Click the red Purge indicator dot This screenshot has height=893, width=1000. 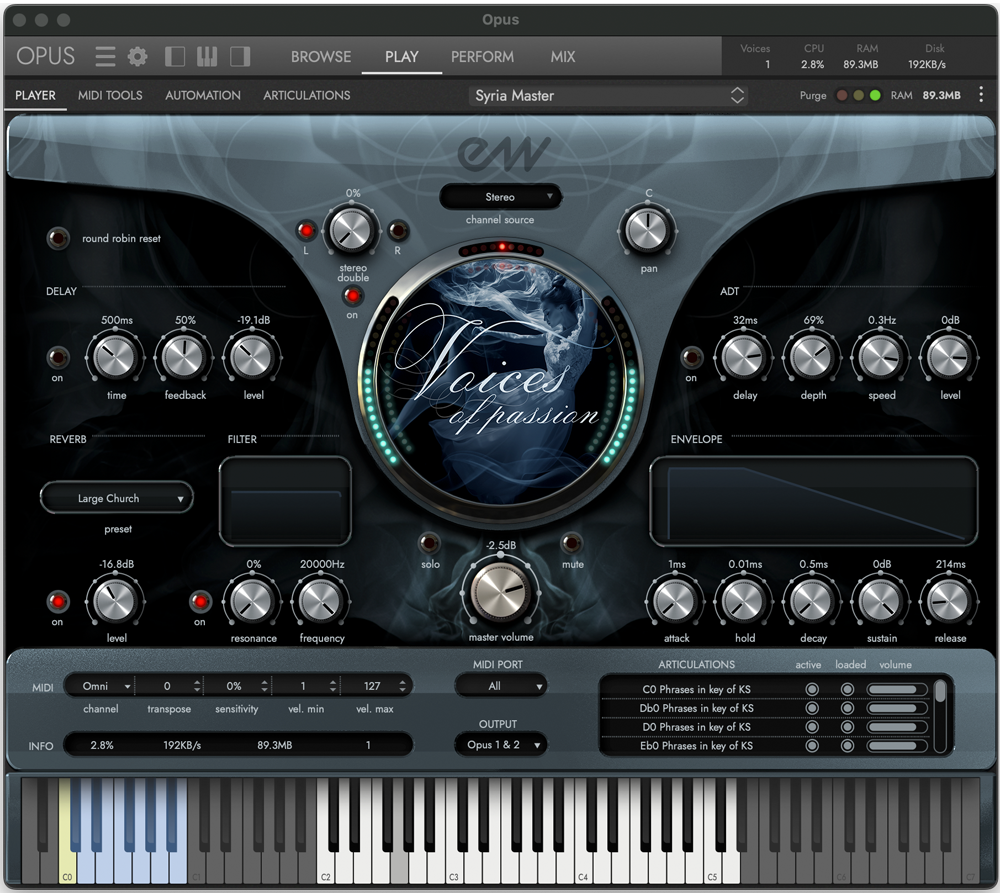[x=842, y=96]
